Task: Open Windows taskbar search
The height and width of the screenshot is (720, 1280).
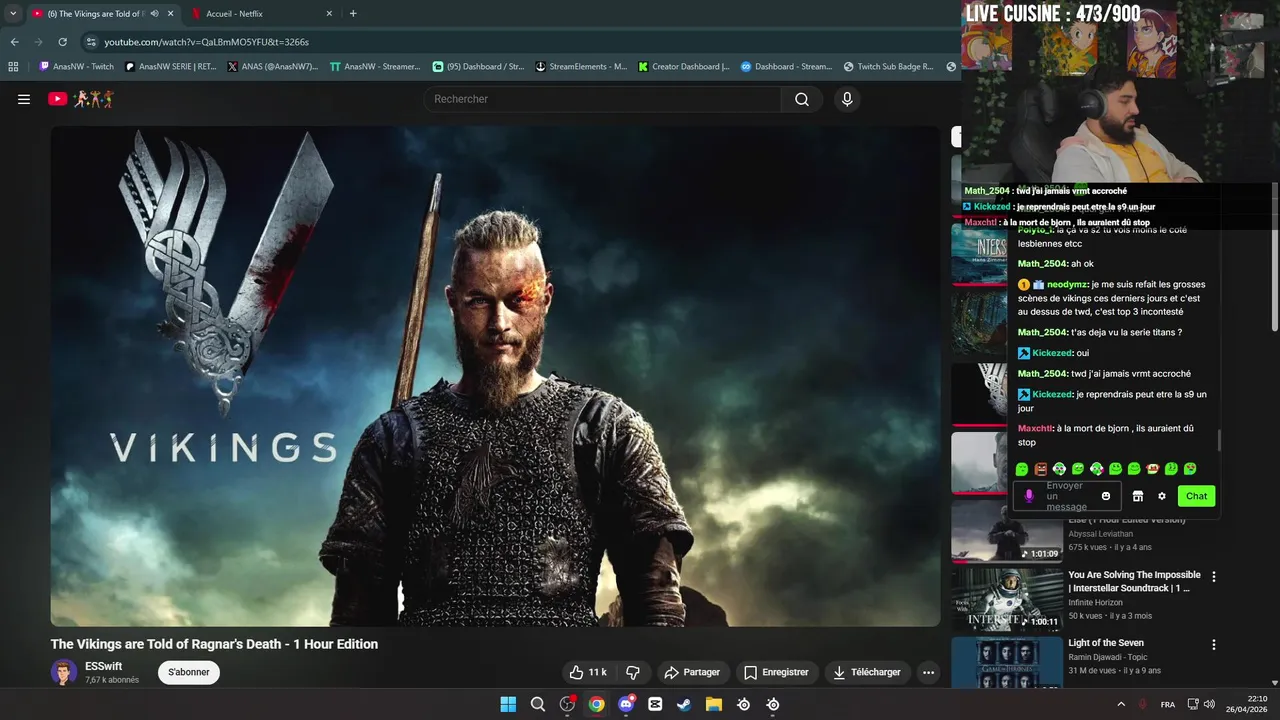Action: point(538,704)
